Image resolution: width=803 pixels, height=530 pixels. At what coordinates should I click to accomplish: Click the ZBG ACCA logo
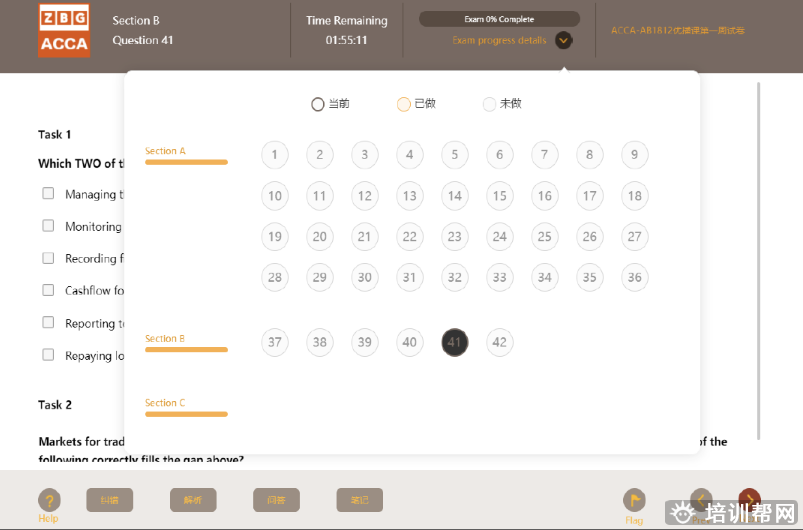(64, 31)
